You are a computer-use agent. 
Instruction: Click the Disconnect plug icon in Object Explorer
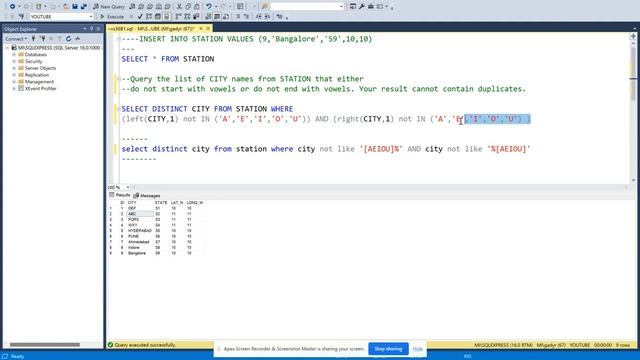click(x=42, y=39)
